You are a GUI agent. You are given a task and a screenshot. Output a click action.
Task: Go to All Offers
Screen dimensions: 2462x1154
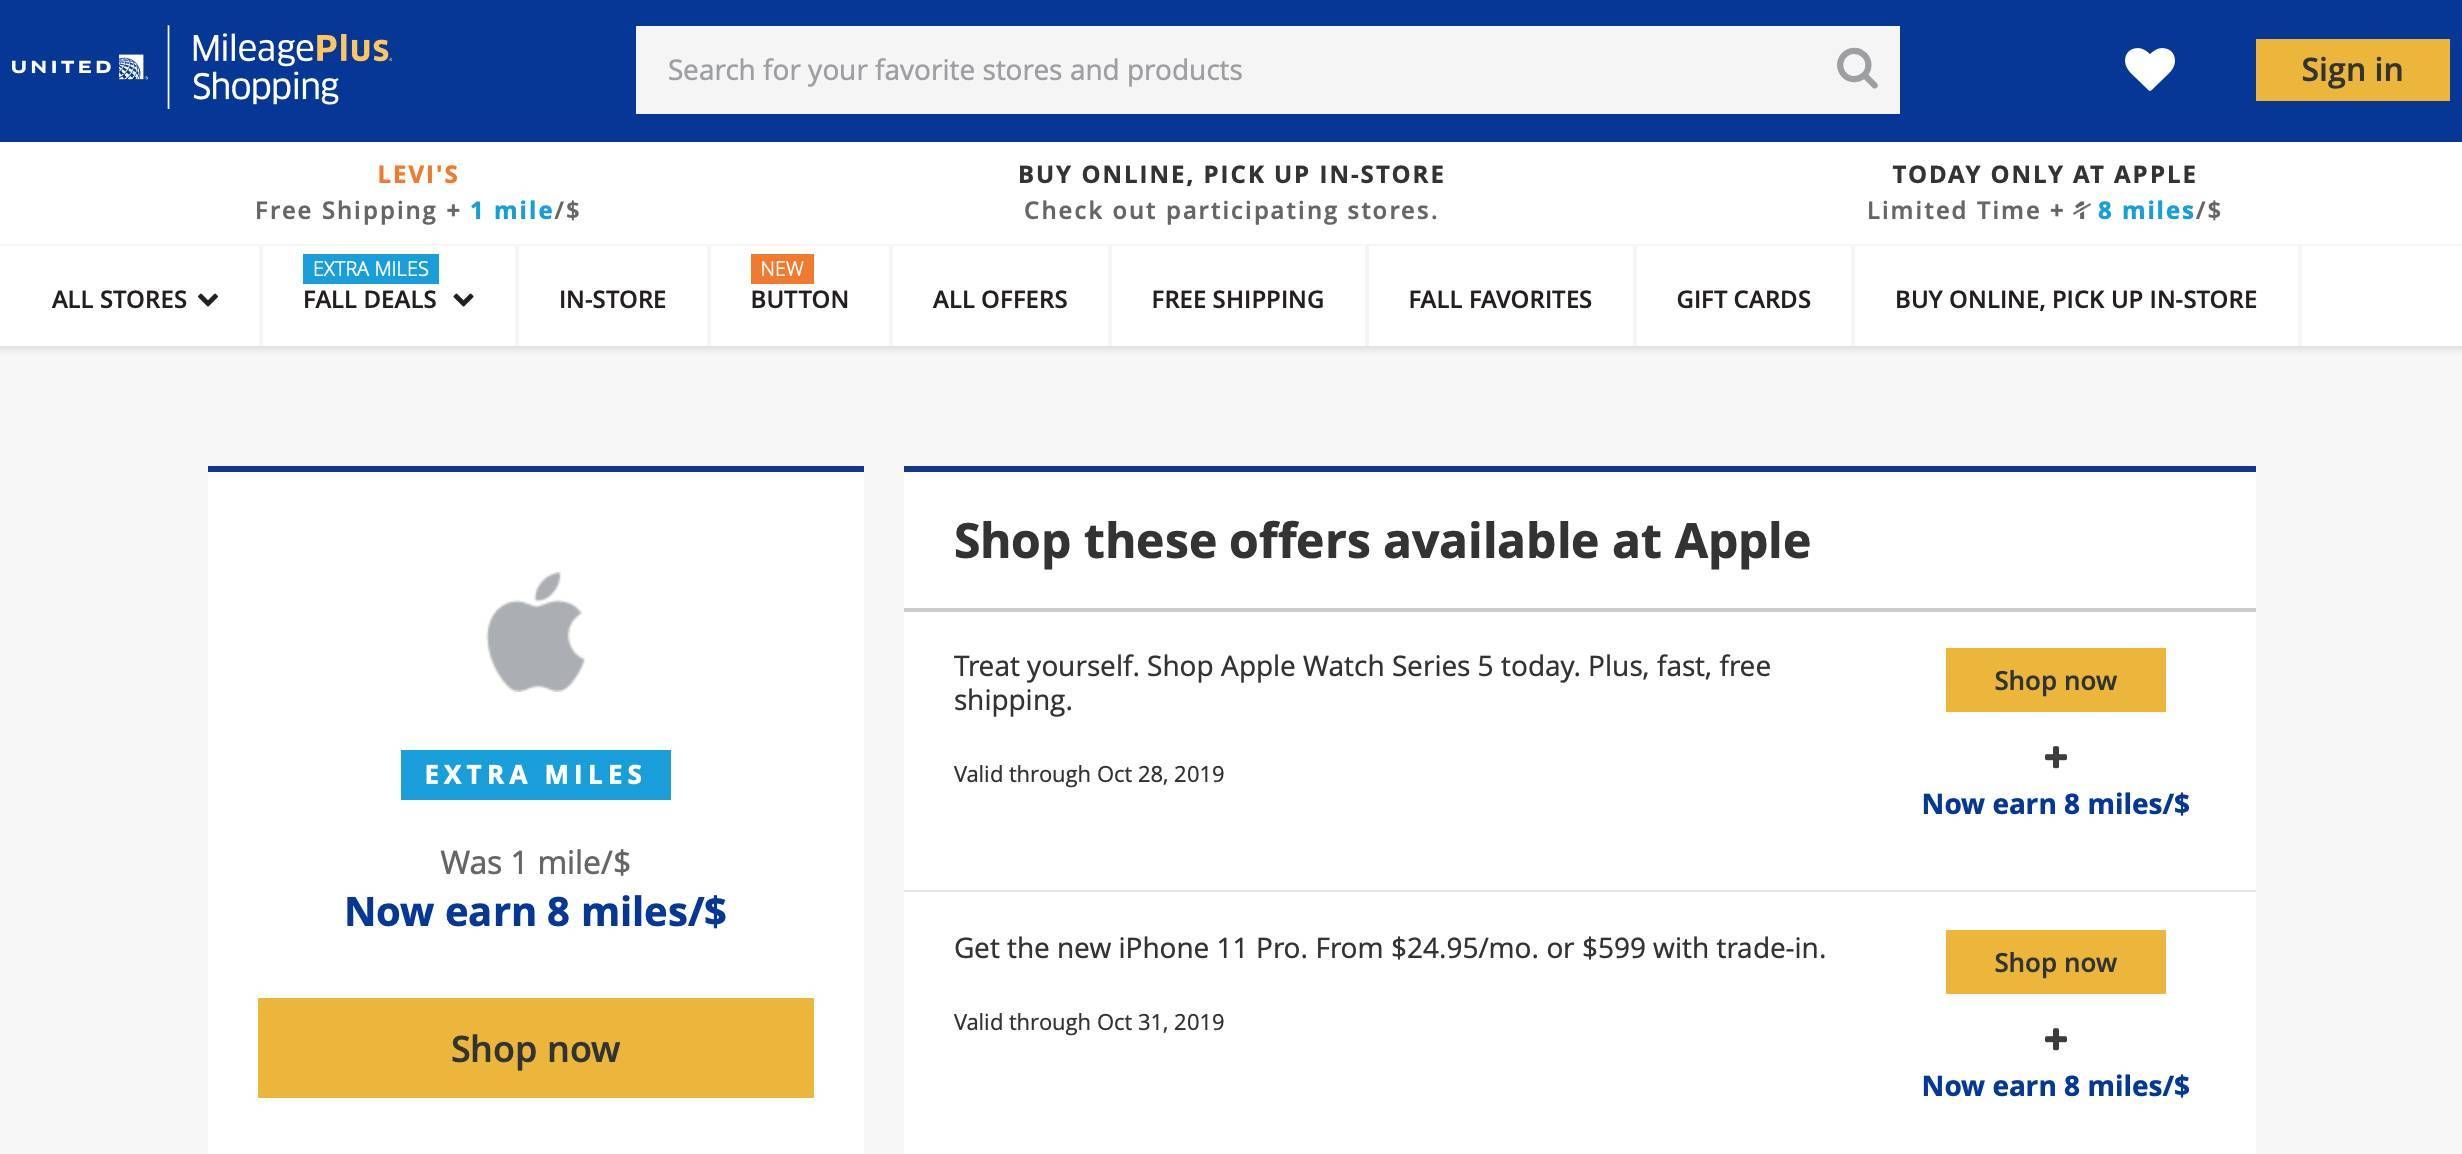click(x=1000, y=299)
